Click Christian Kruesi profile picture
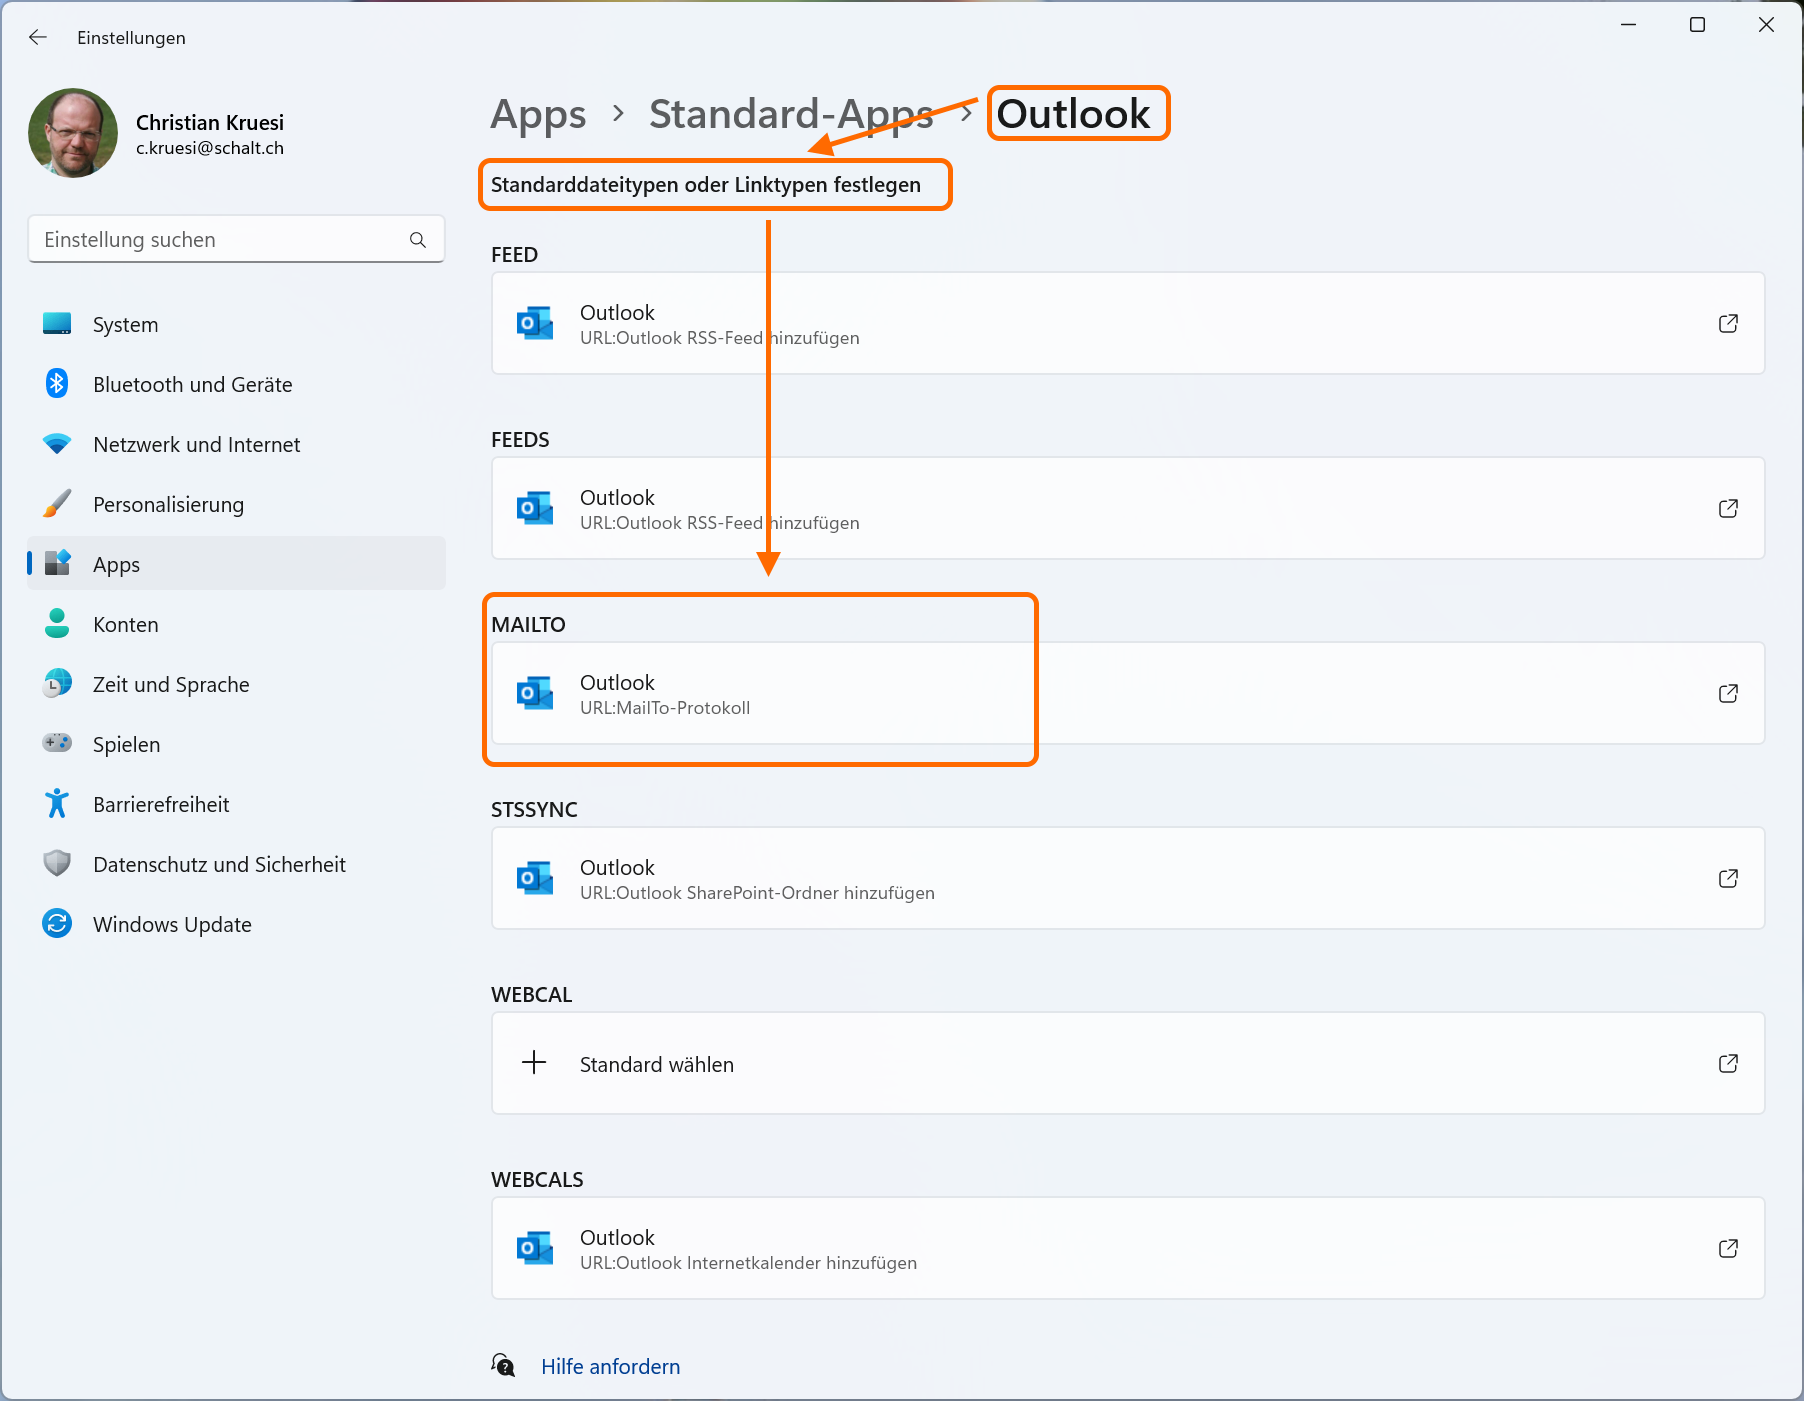1804x1401 pixels. [x=73, y=133]
